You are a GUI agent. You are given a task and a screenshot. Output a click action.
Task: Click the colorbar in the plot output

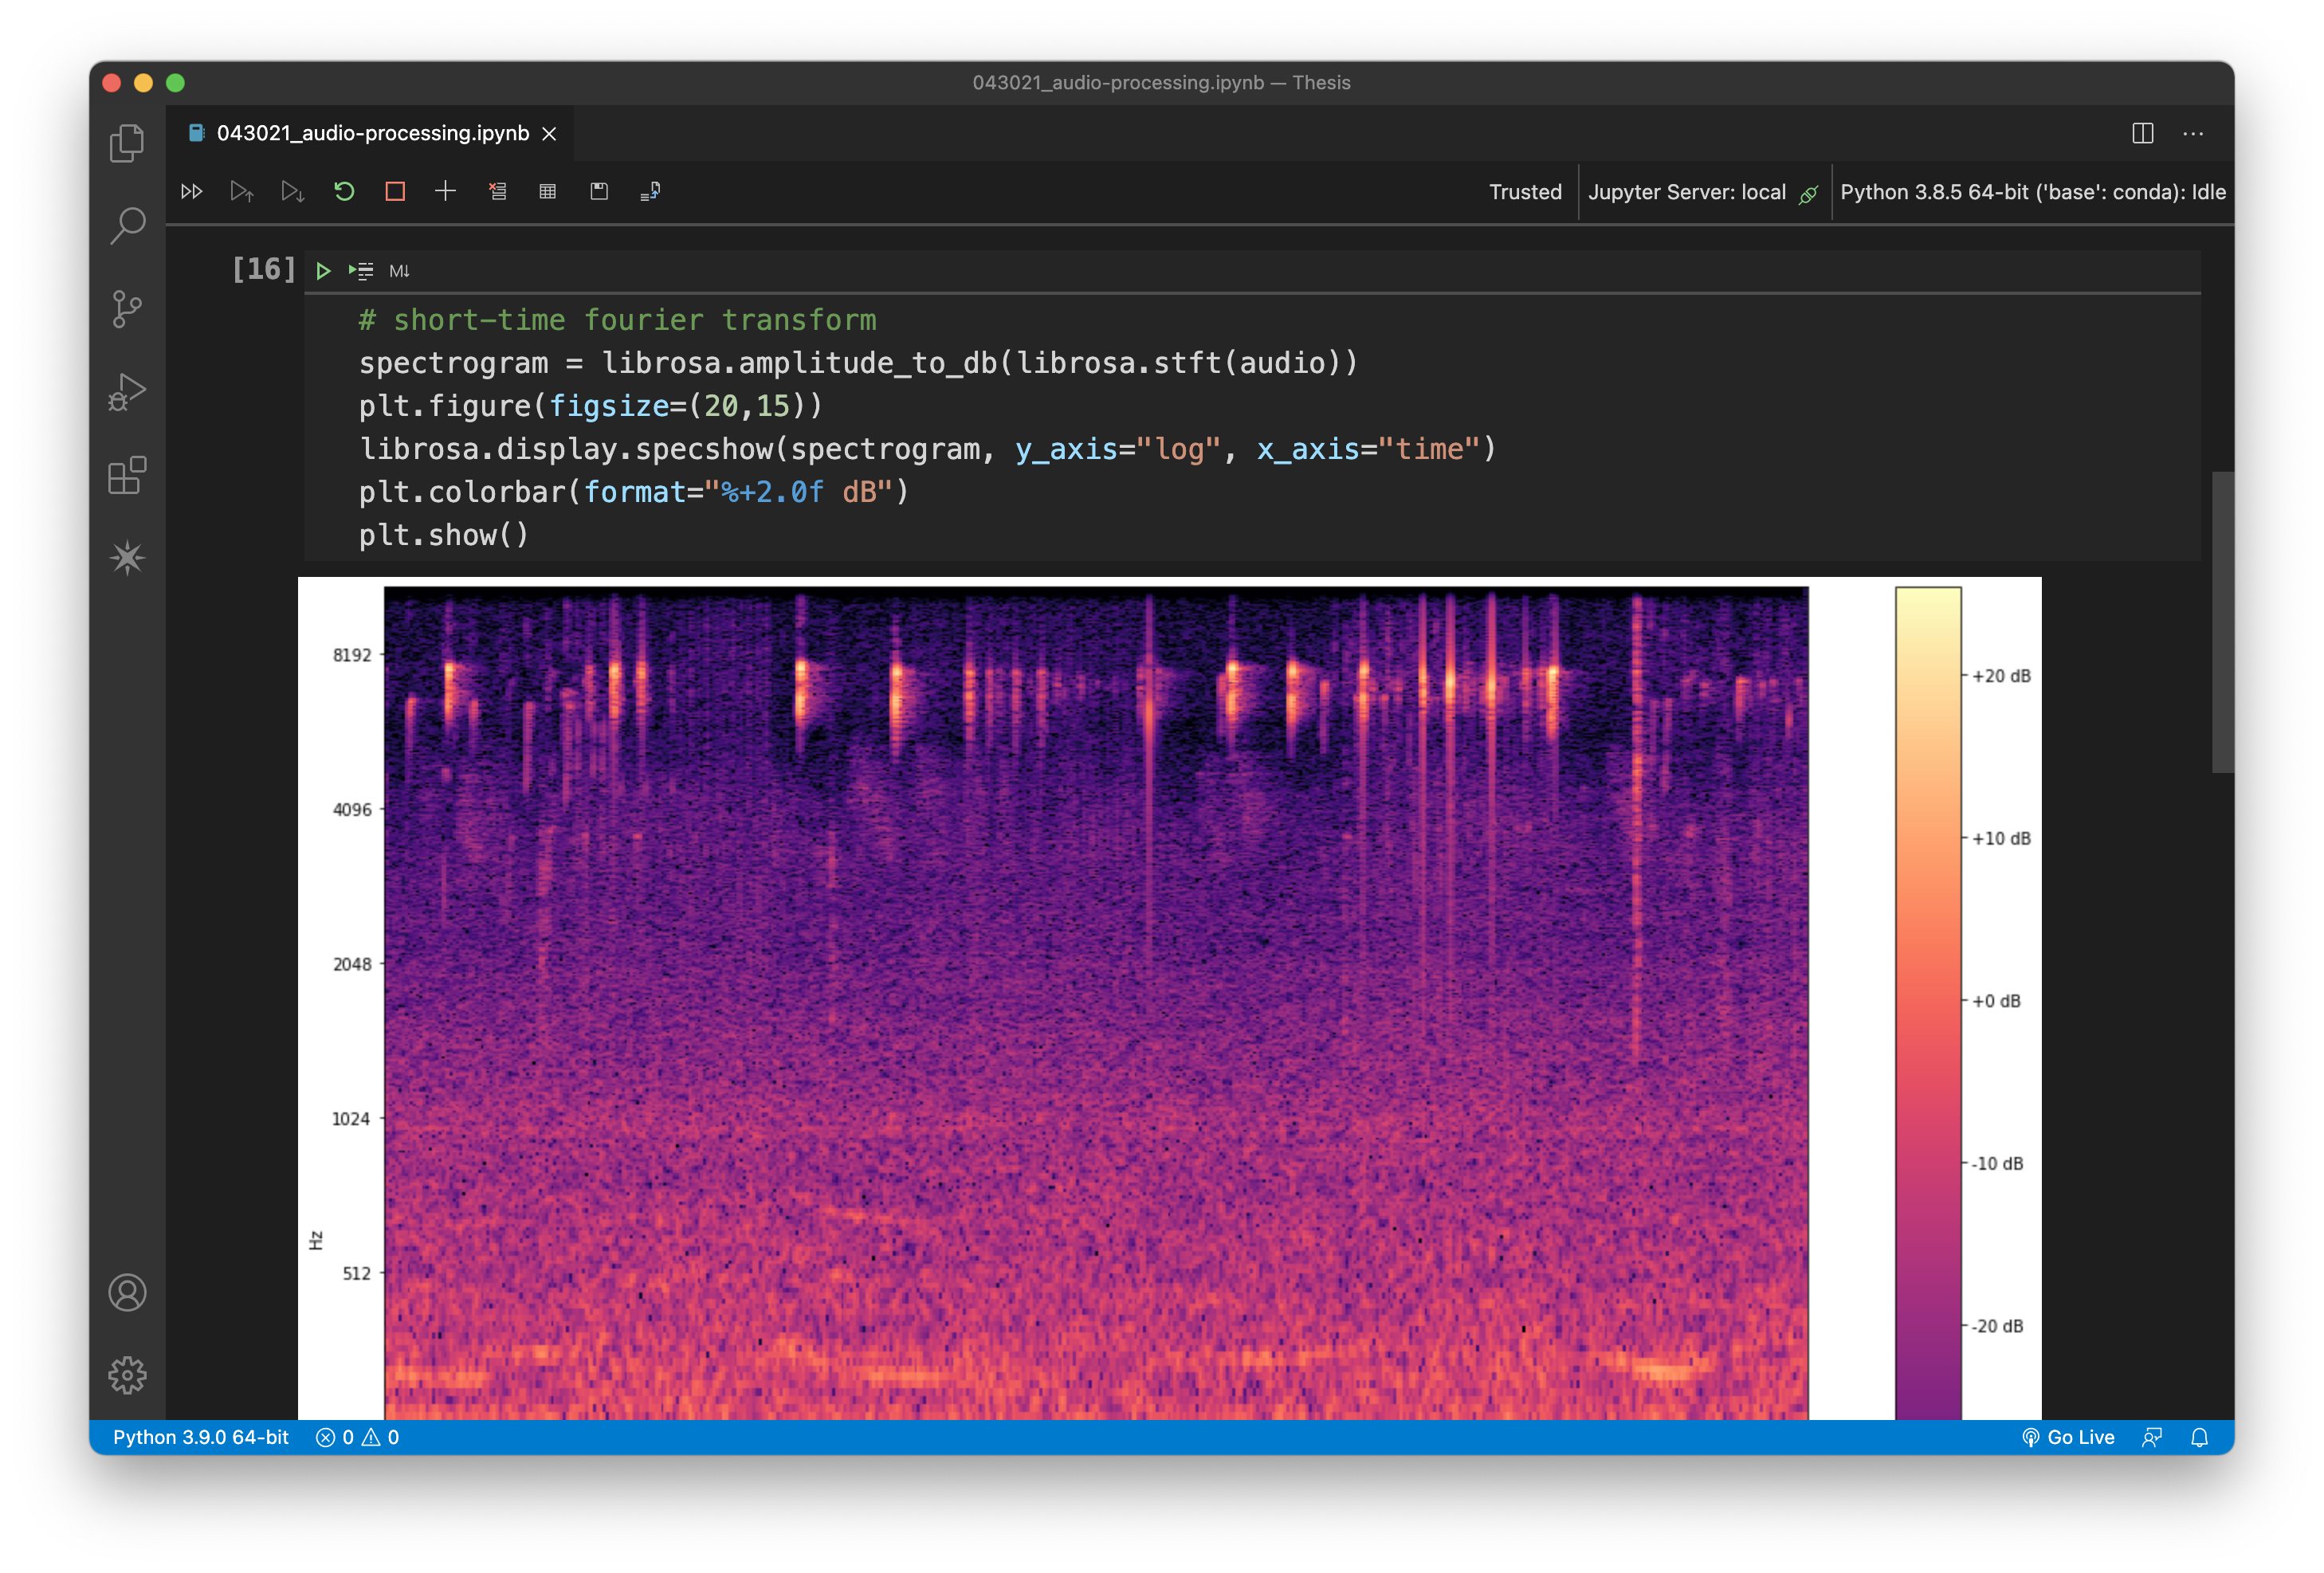(x=1927, y=1002)
